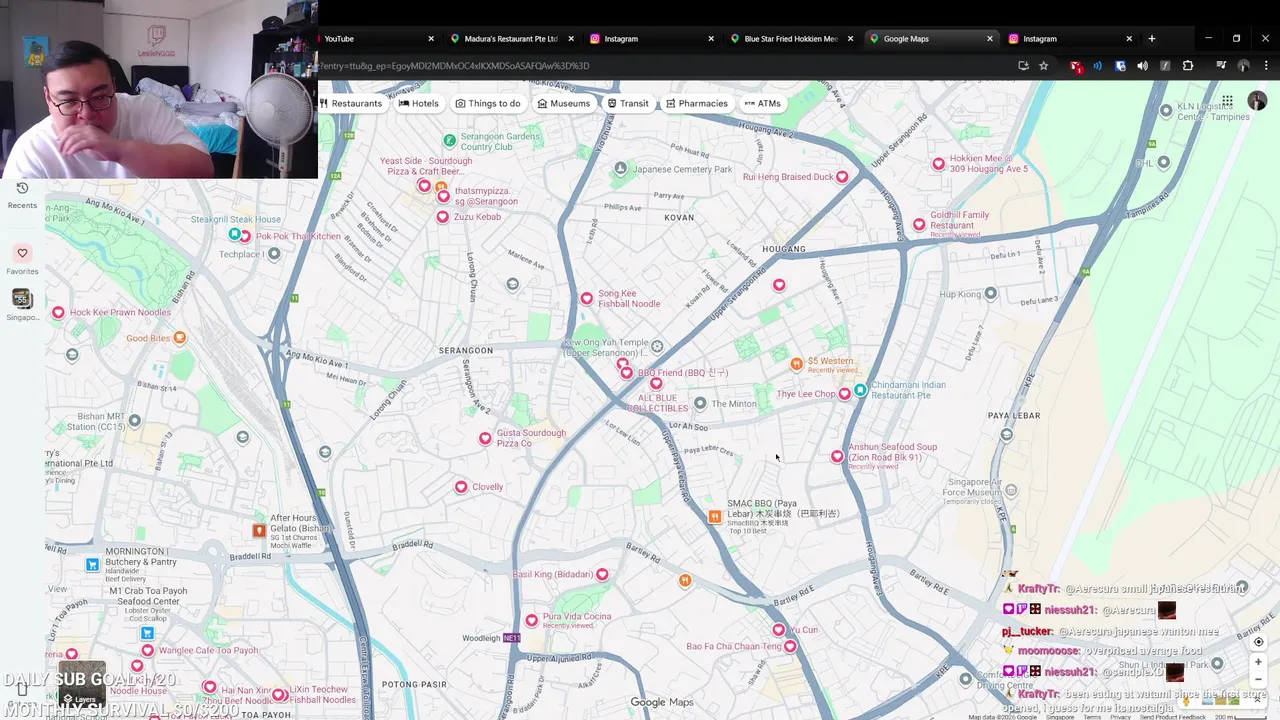Open the red extension icon with badge

click(1076, 66)
